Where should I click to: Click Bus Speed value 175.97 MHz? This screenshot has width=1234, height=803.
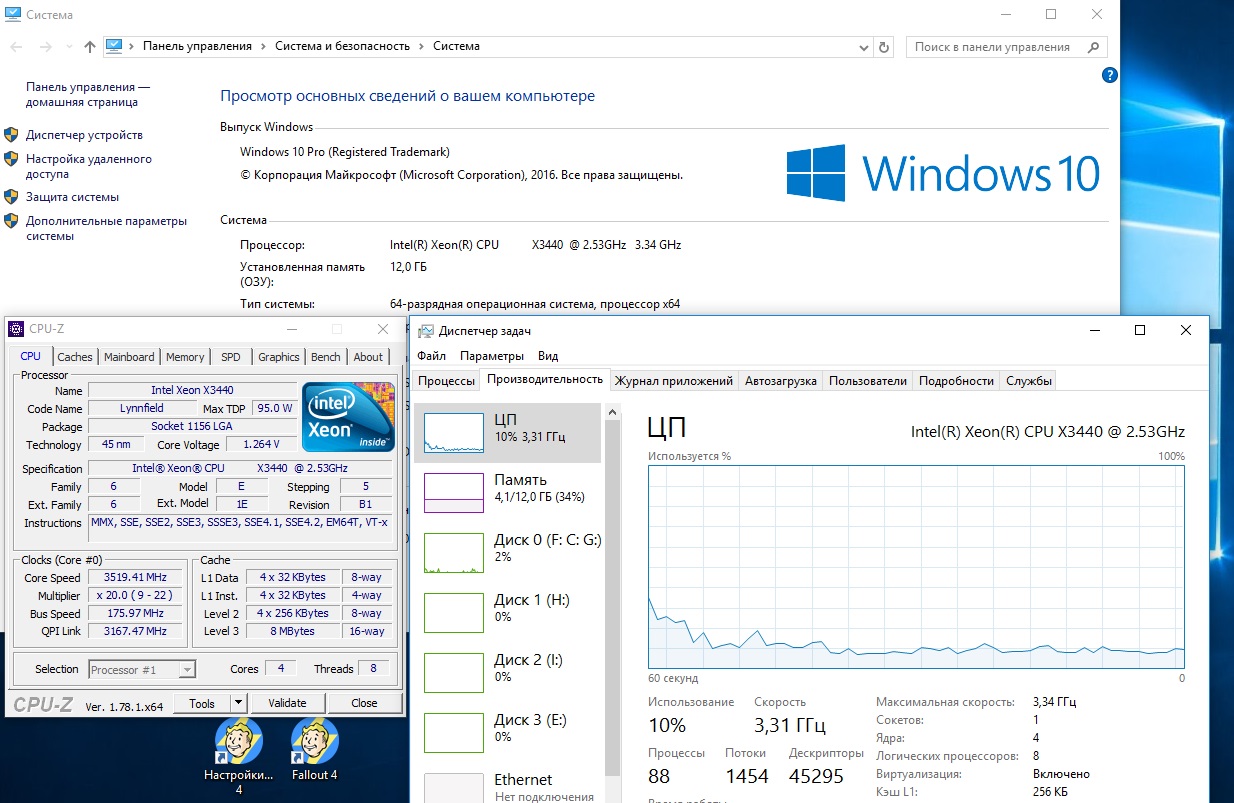(136, 613)
